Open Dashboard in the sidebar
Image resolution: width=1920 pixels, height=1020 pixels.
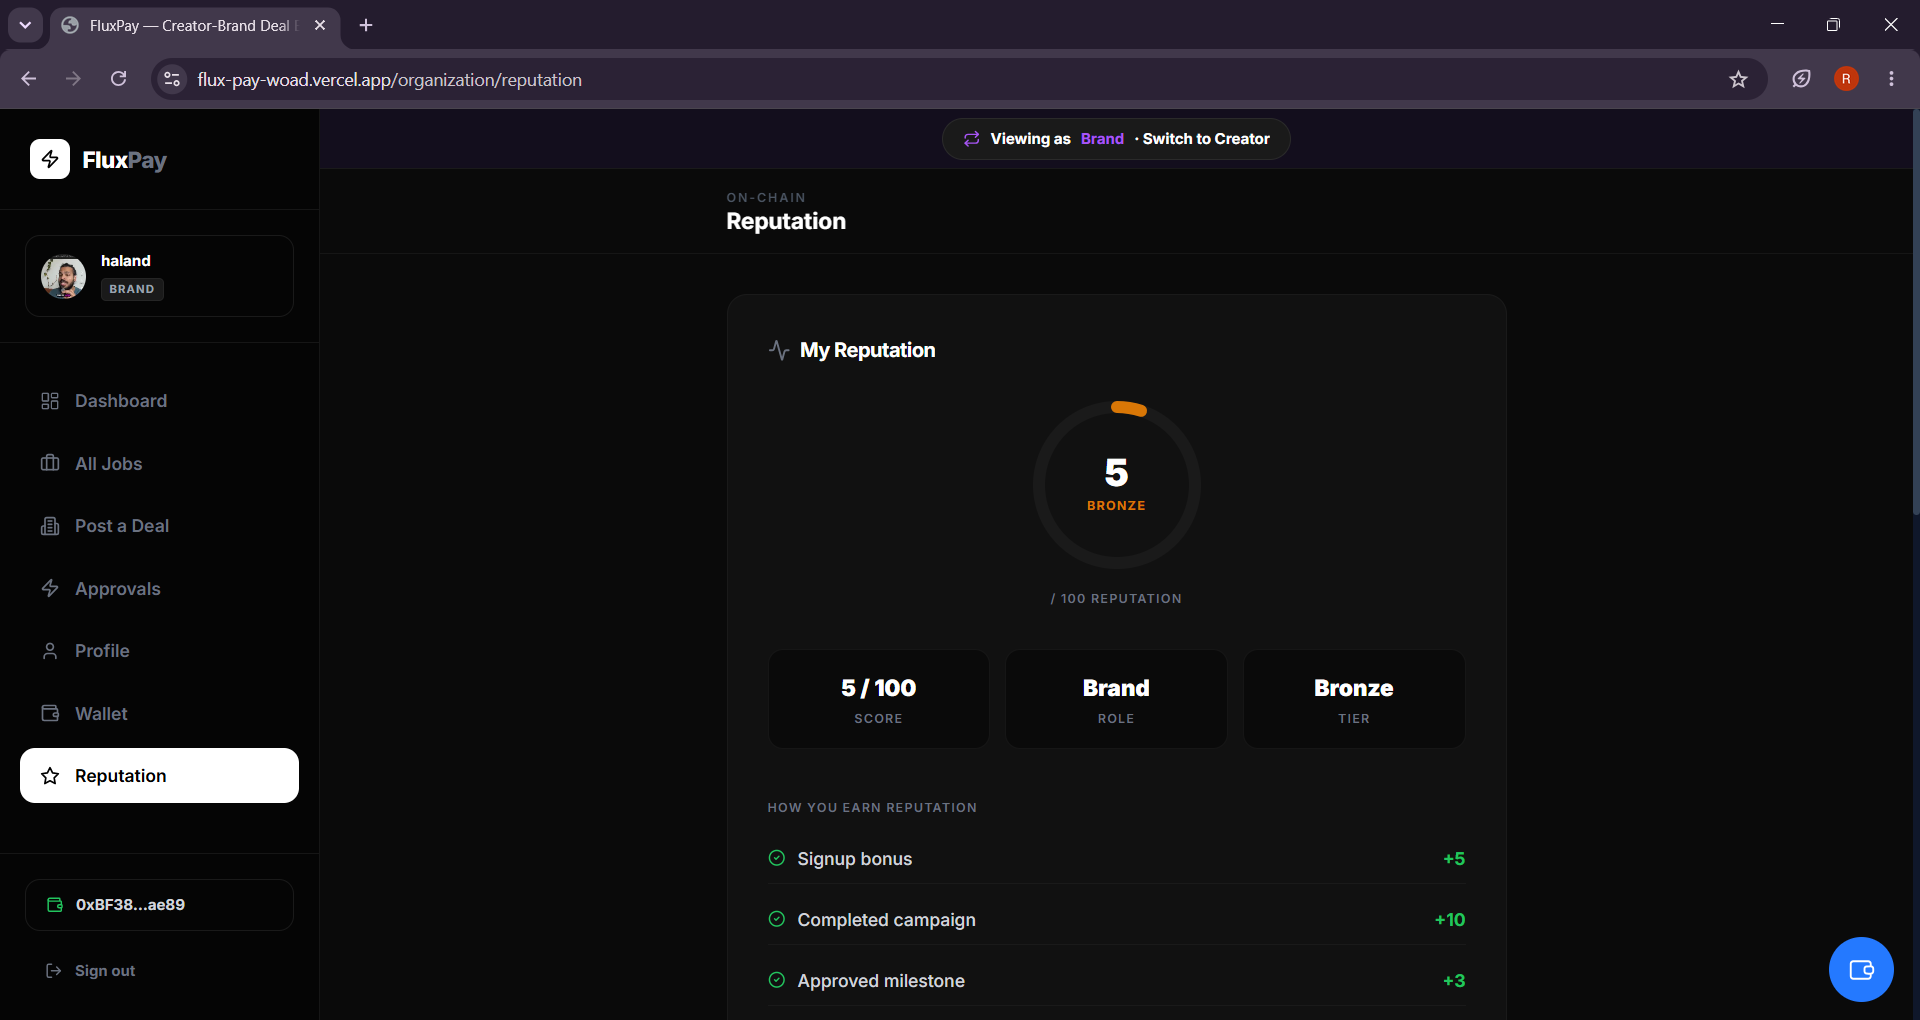(x=159, y=401)
